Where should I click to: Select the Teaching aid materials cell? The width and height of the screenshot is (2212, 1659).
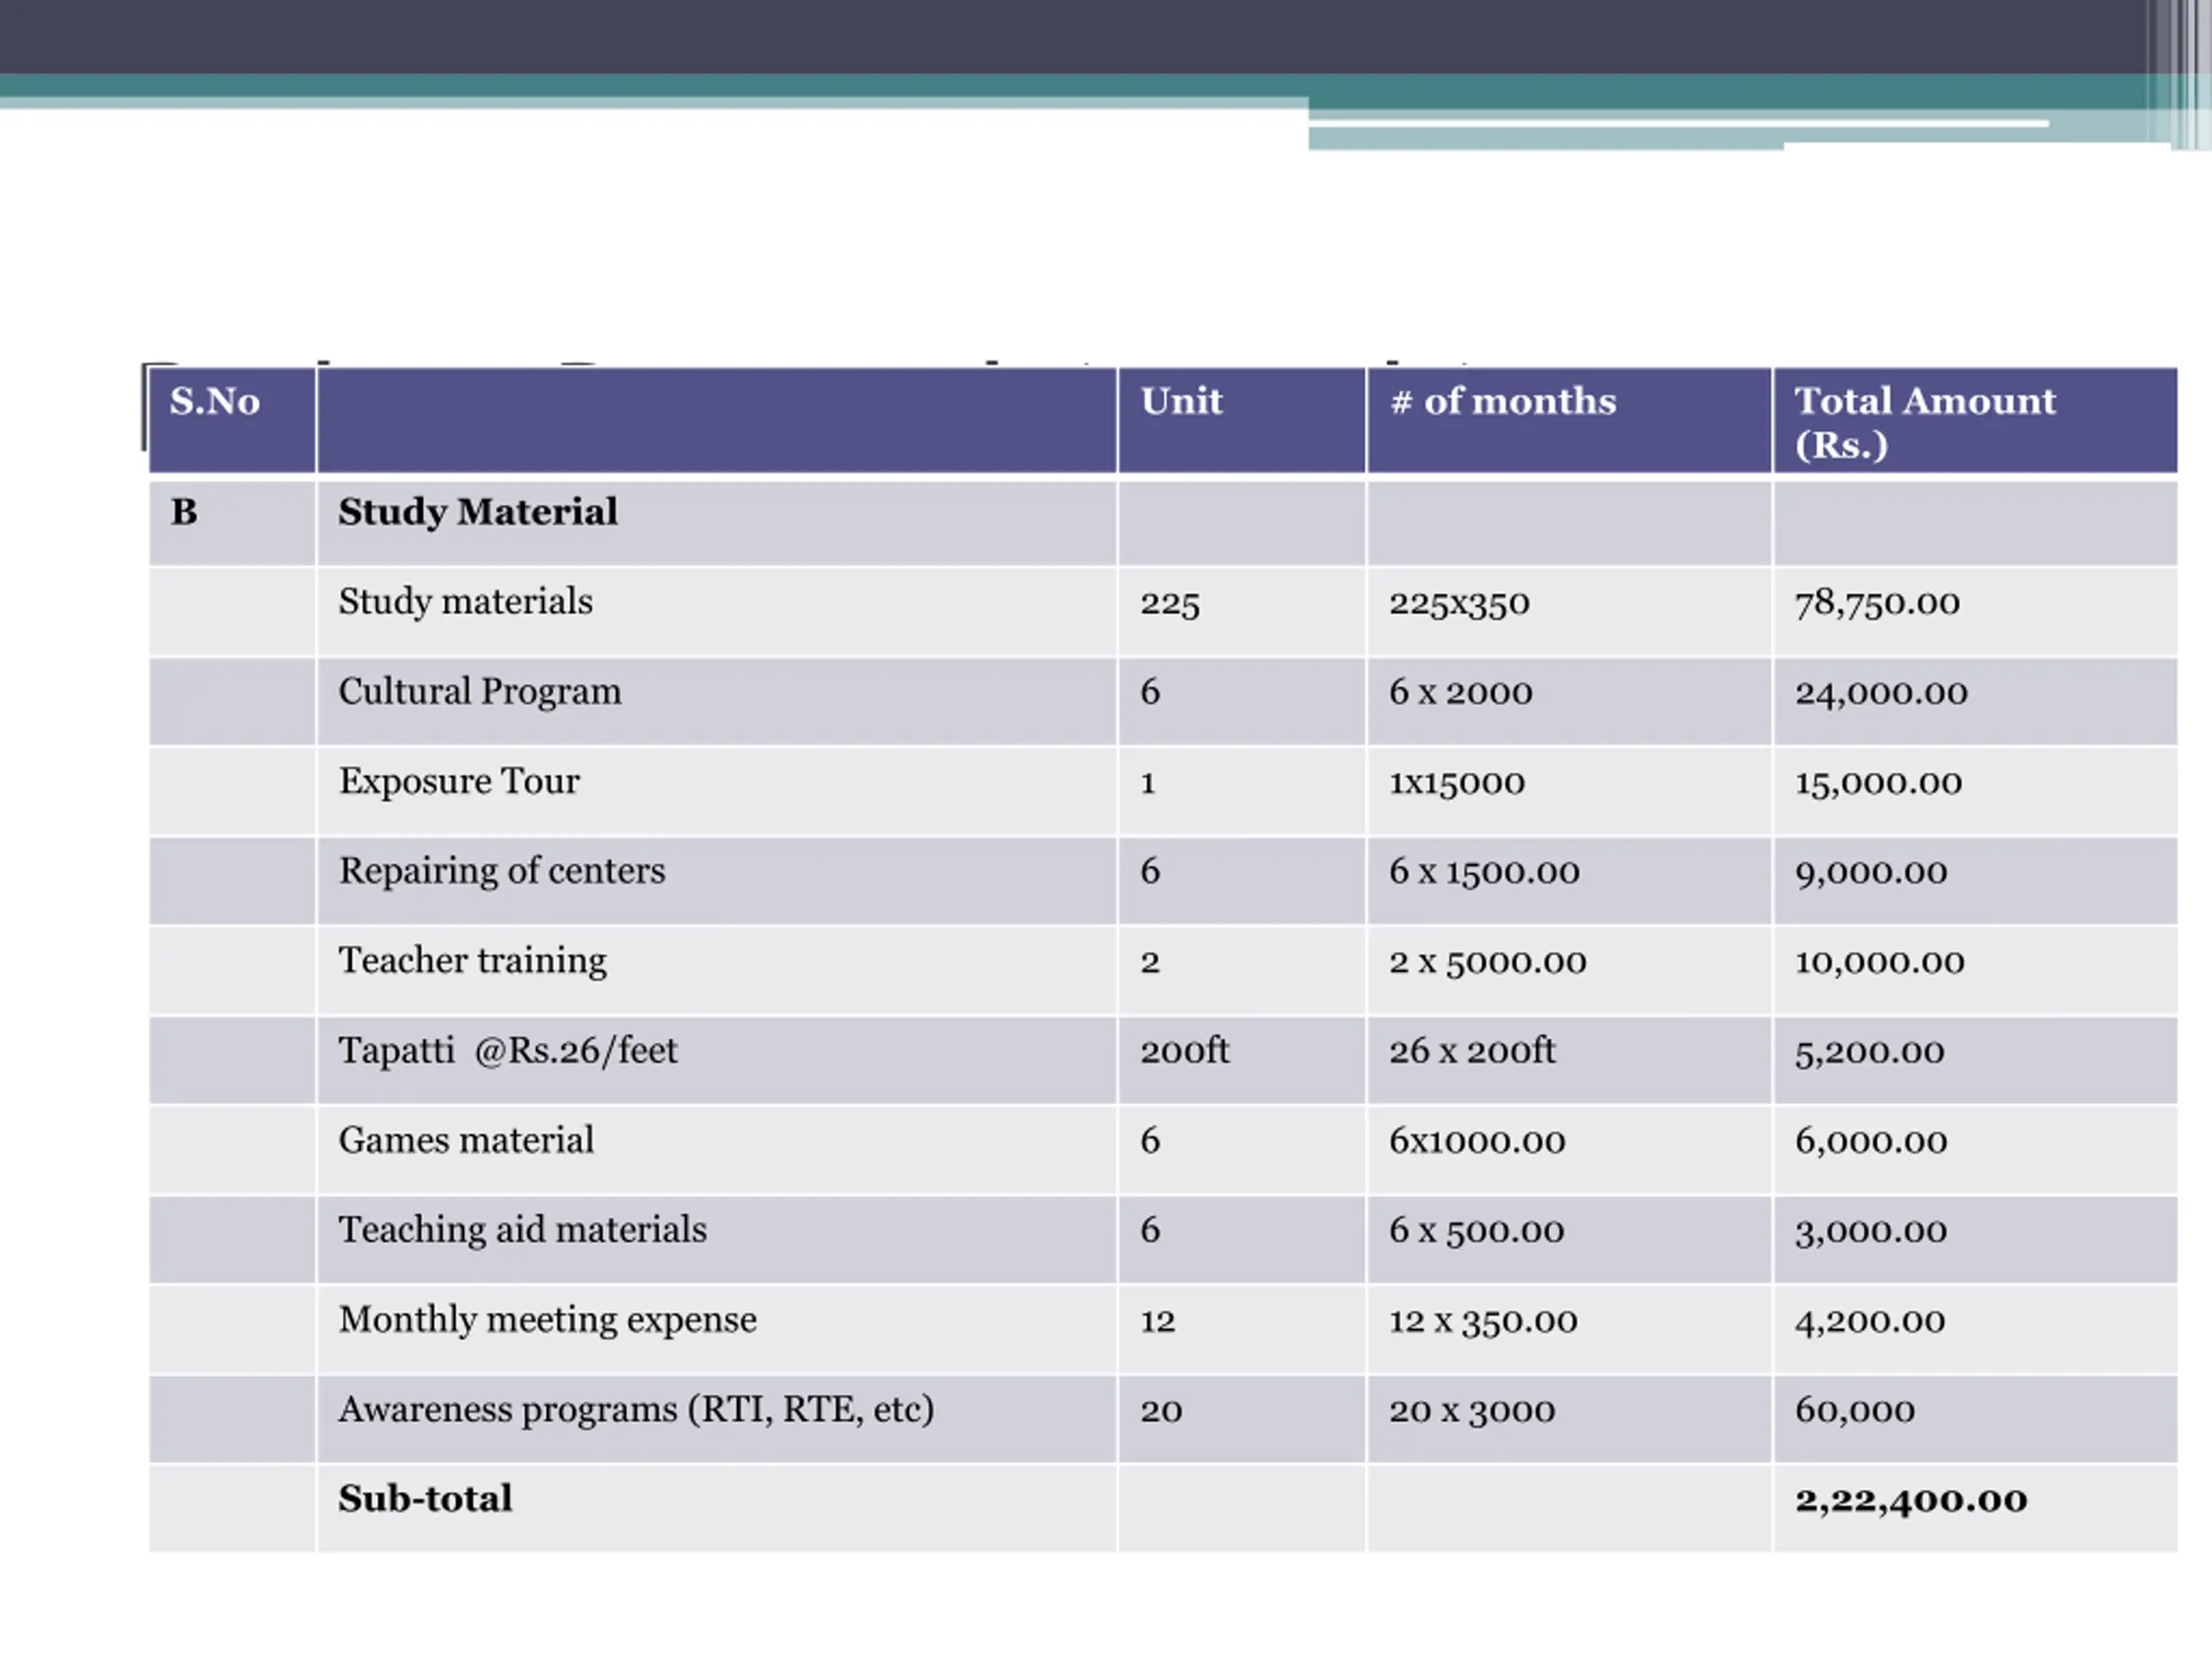(522, 1230)
